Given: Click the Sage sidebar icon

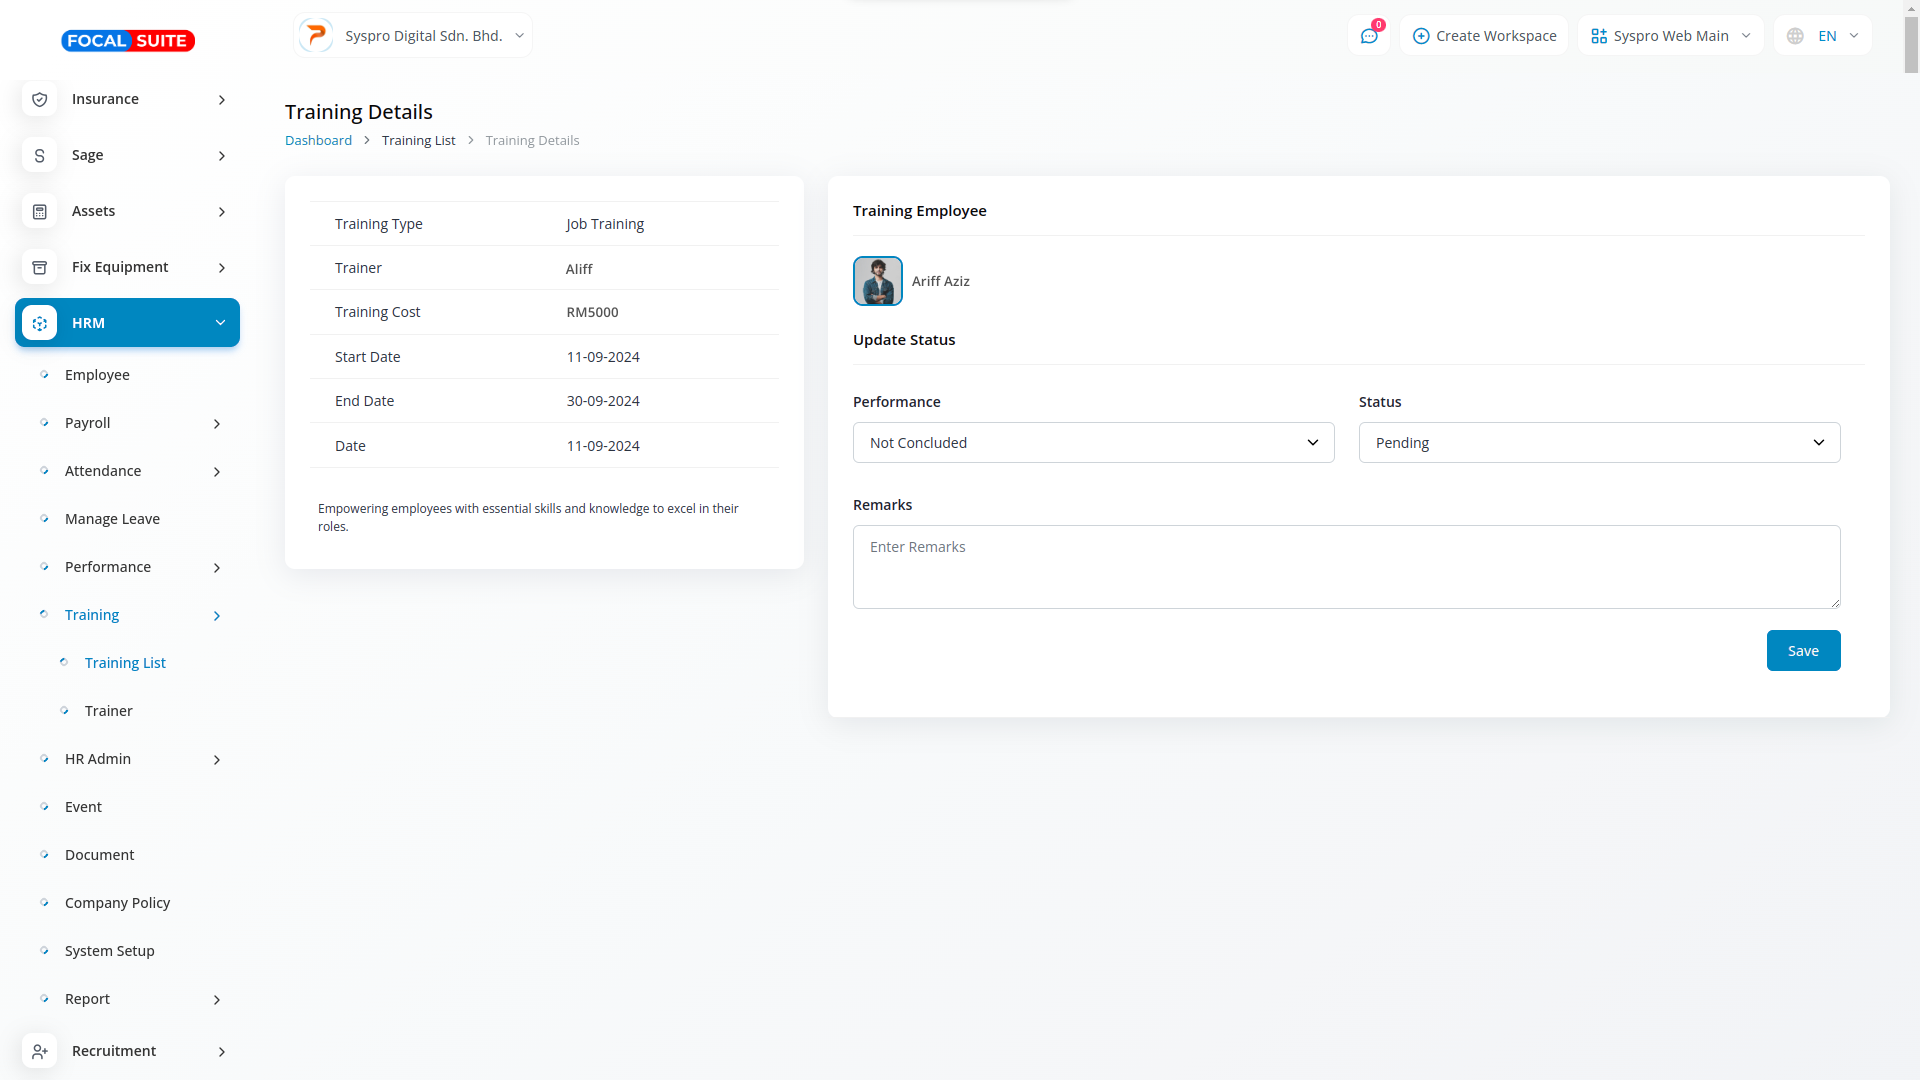Looking at the screenshot, I should [40, 155].
